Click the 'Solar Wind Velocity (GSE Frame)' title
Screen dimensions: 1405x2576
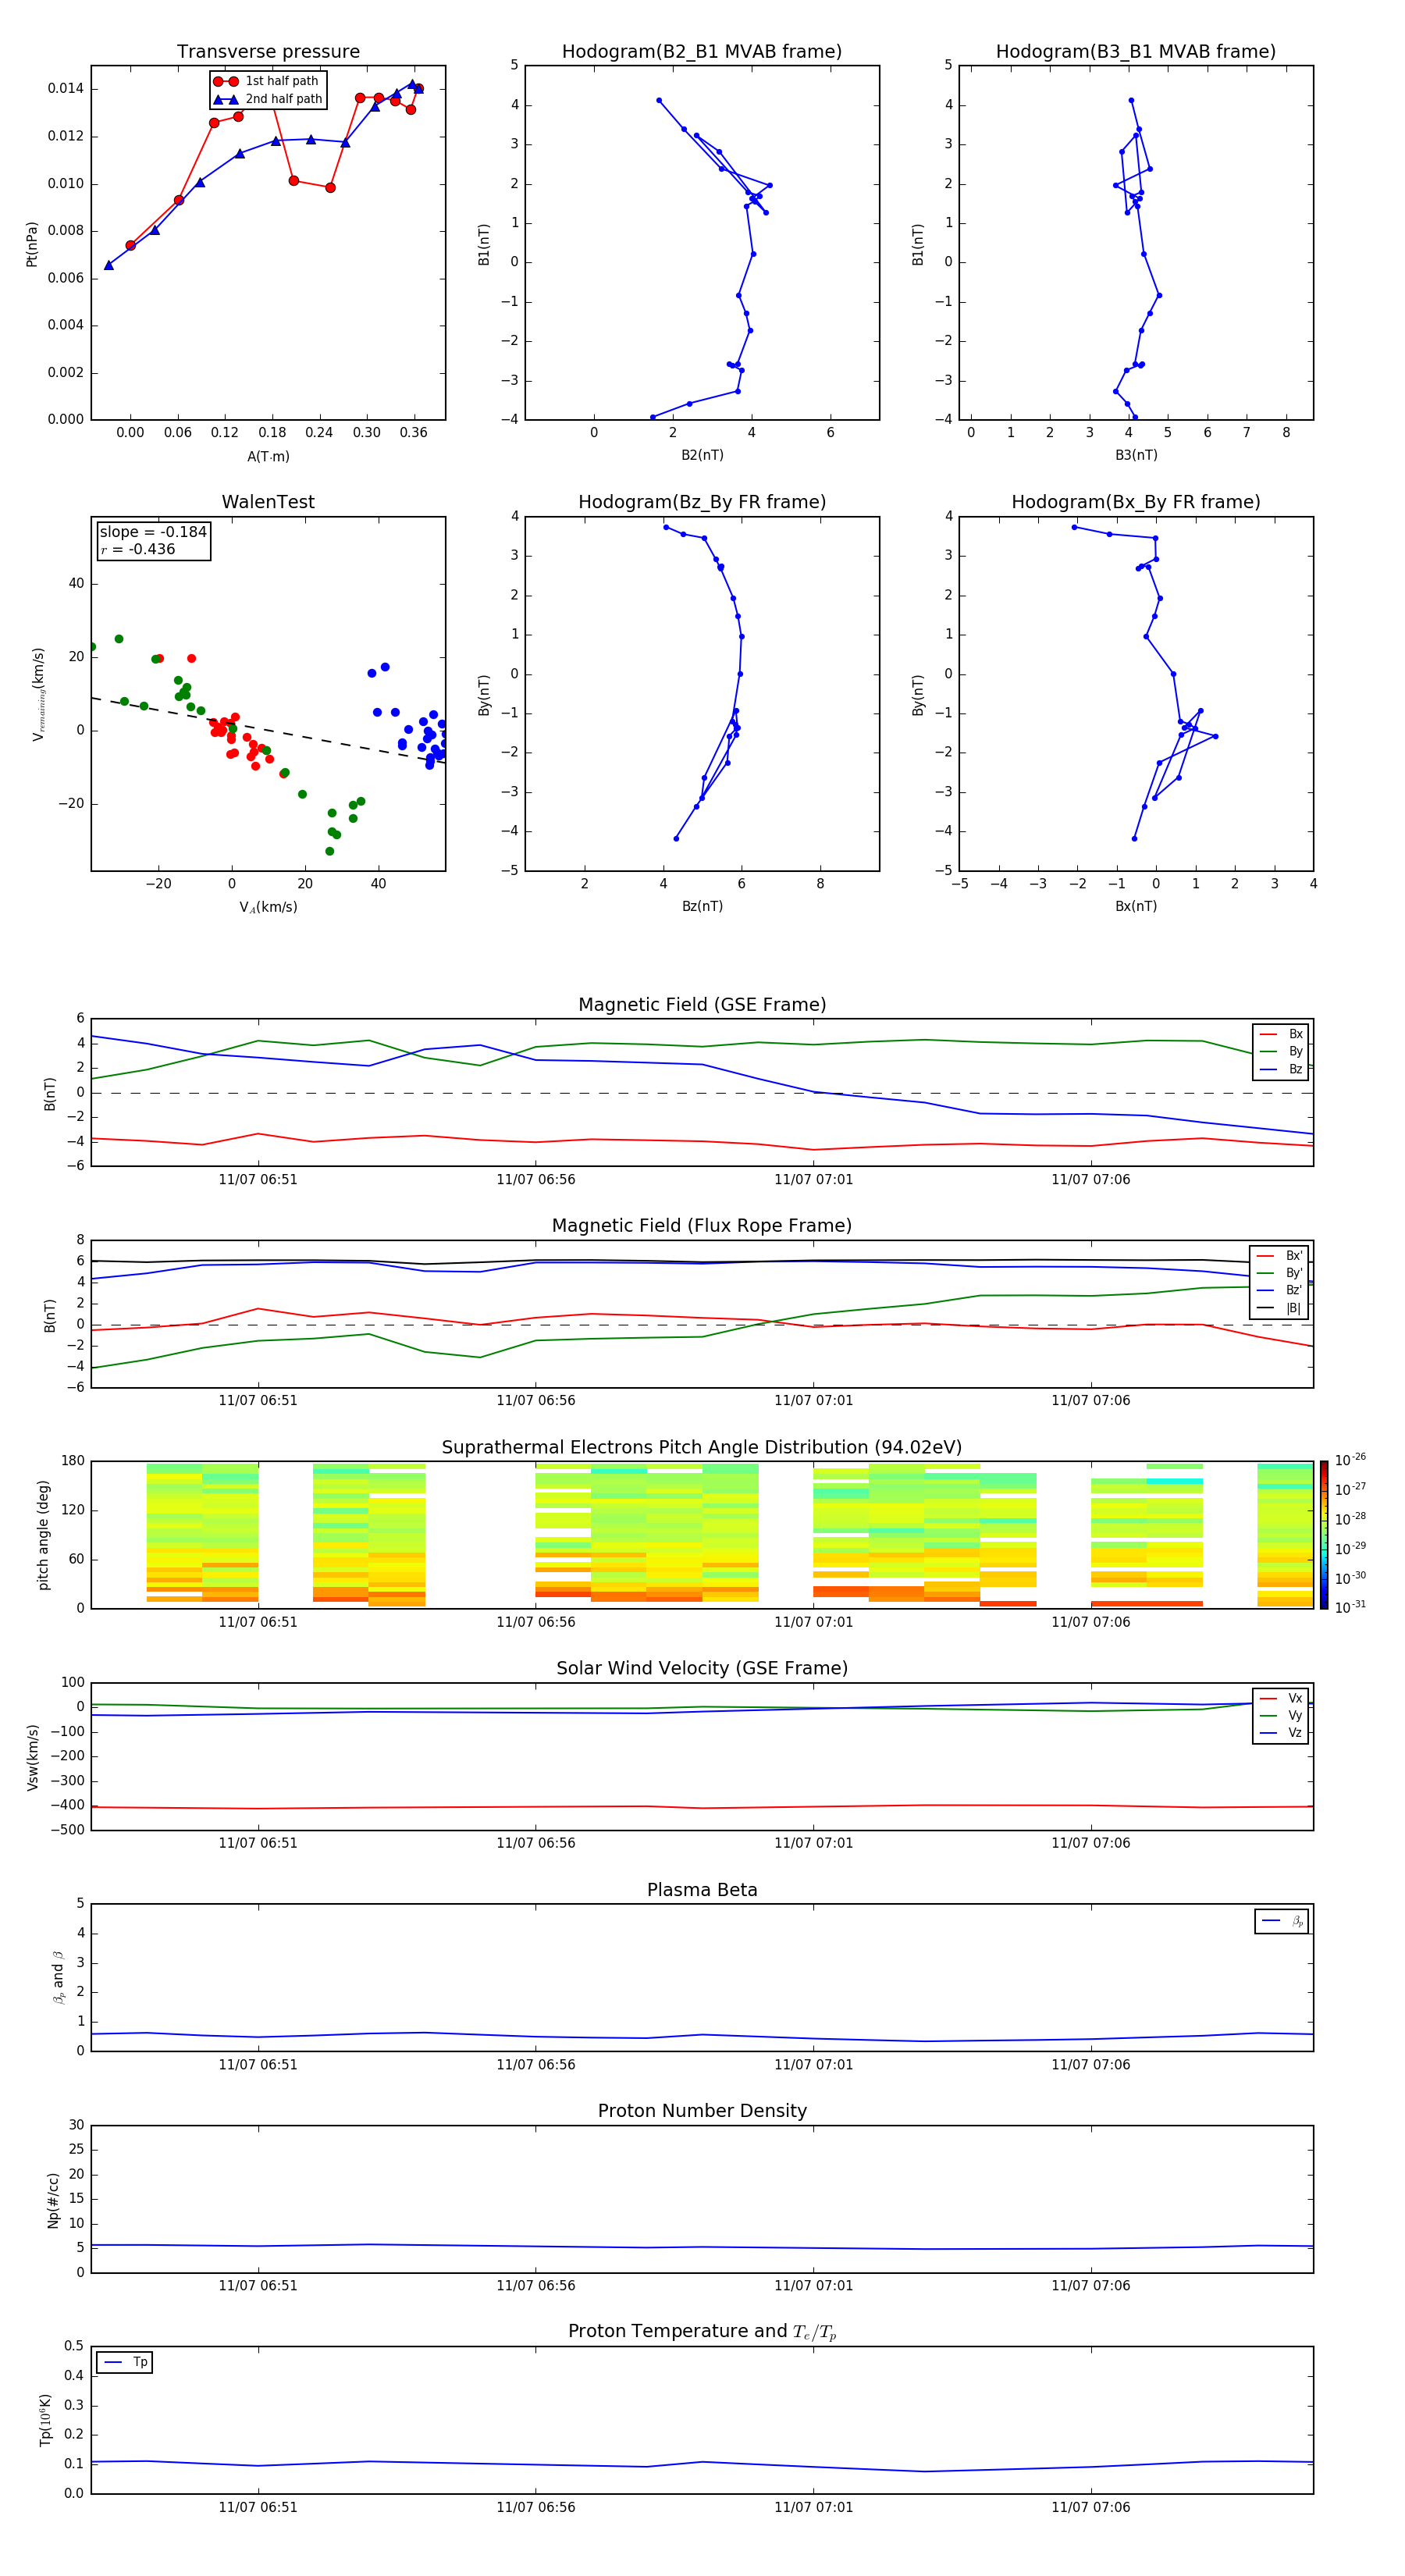[702, 1669]
